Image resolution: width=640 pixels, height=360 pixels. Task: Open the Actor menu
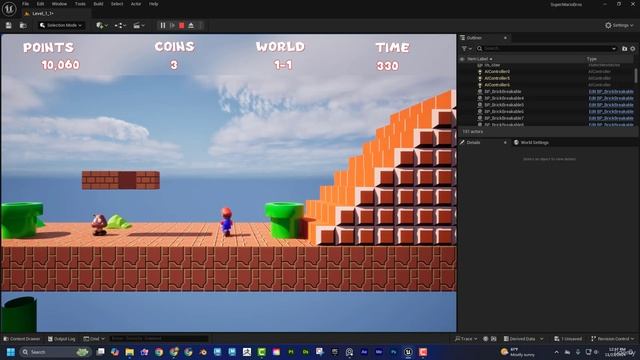[136, 4]
